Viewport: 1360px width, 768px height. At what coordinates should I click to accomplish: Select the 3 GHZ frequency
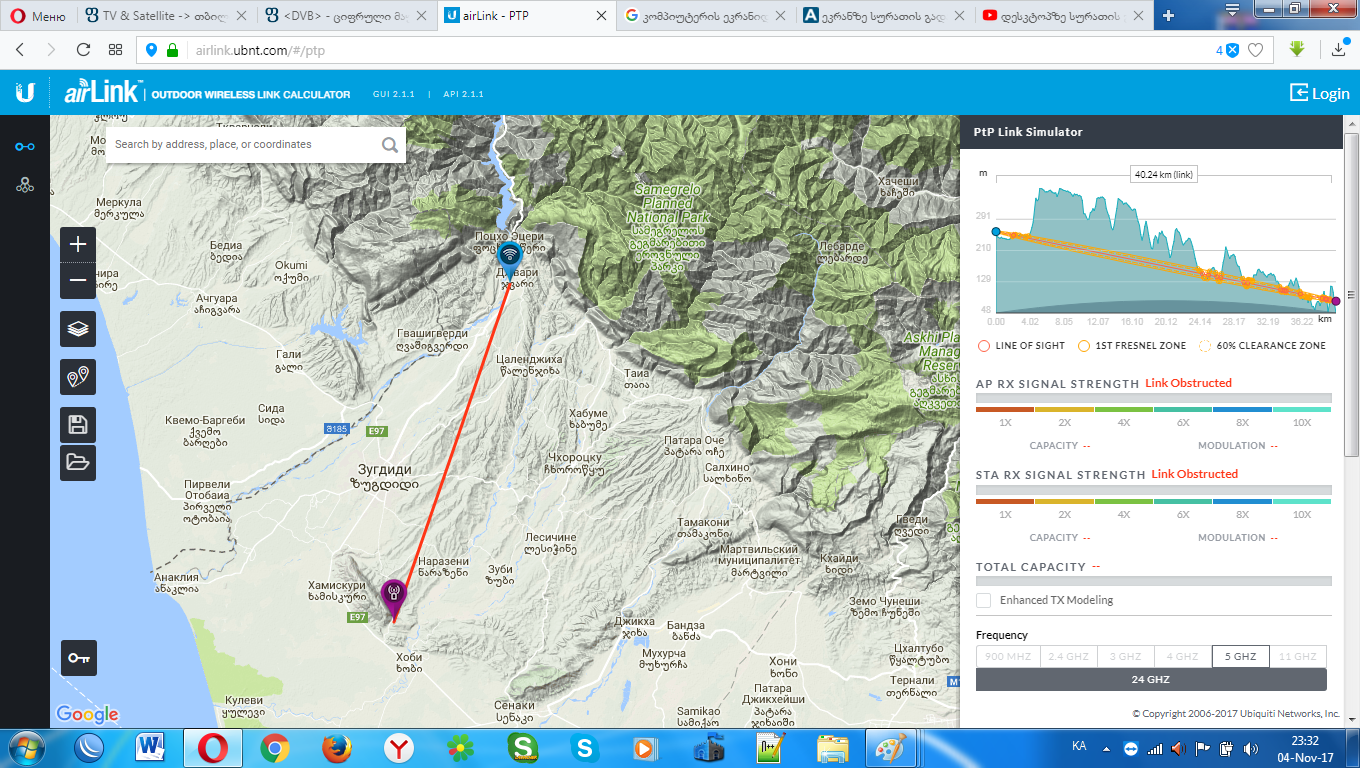click(1126, 657)
